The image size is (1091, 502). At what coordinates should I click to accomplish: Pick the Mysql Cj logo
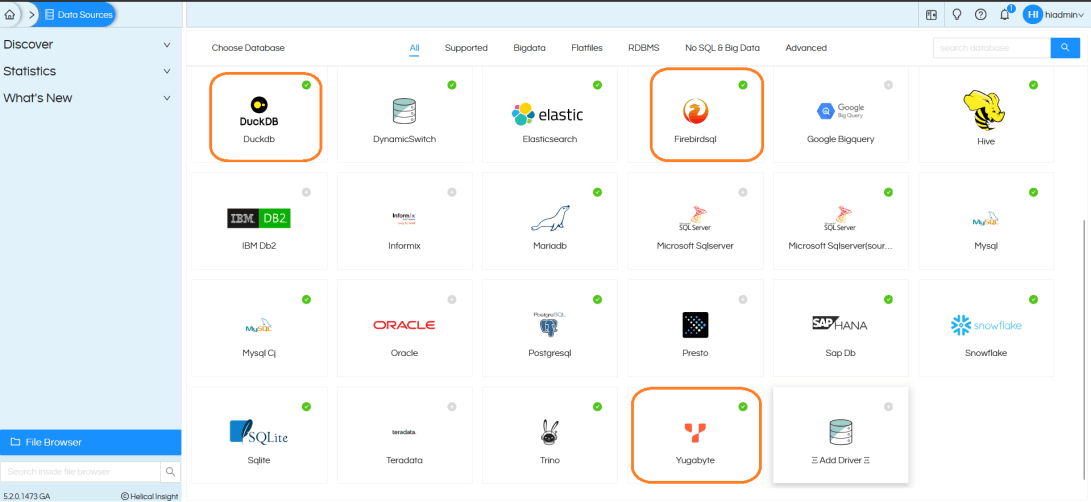click(259, 326)
